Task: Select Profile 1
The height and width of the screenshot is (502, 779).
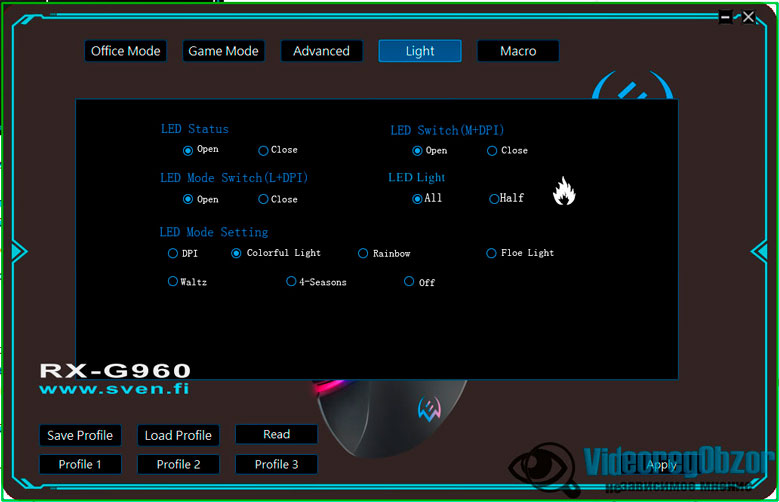Action: [80, 464]
